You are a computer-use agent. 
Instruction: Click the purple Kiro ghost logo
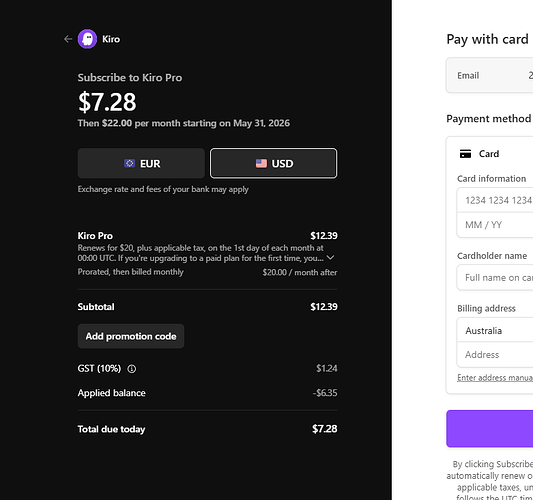tap(87, 39)
